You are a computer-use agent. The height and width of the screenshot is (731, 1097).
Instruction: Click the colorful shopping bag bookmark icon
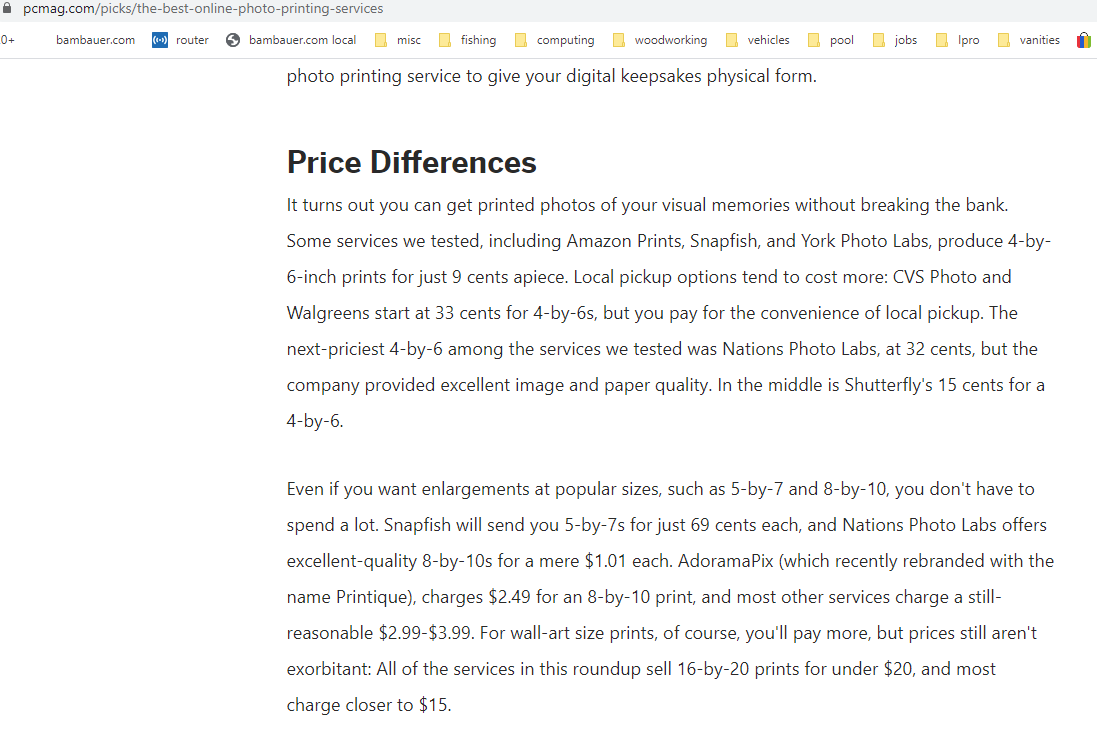(x=1084, y=40)
